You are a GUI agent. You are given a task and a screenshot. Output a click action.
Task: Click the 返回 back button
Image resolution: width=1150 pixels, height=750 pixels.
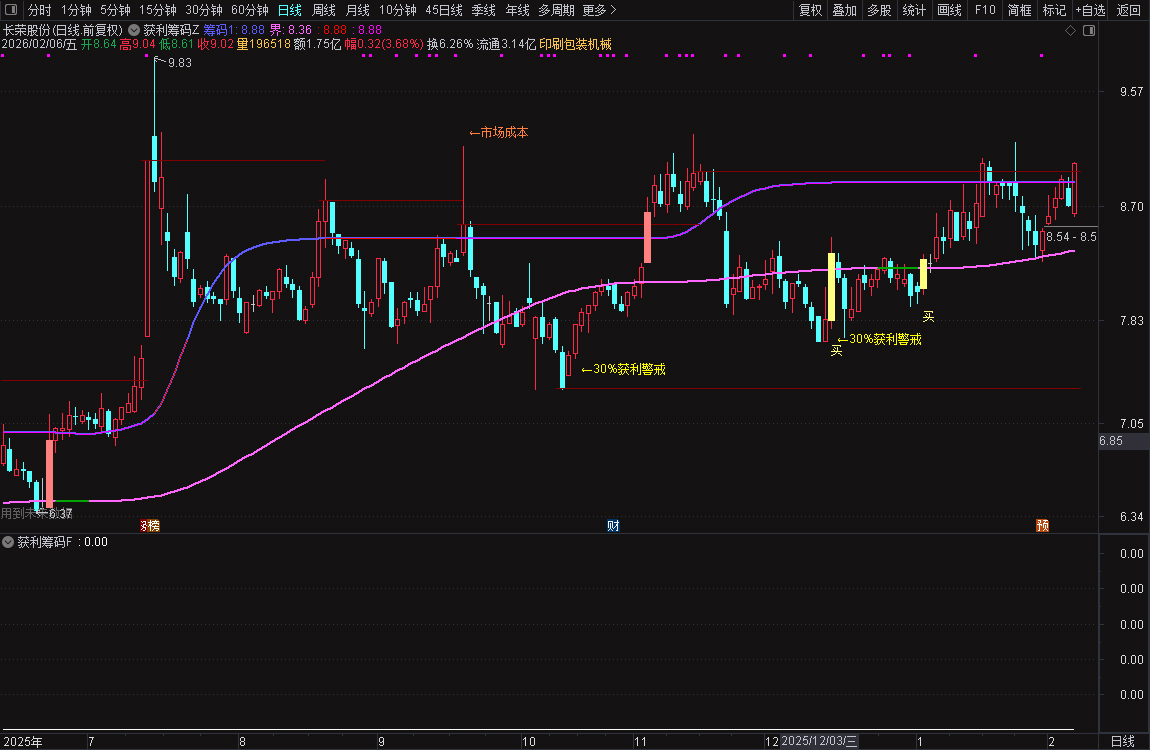click(1128, 10)
